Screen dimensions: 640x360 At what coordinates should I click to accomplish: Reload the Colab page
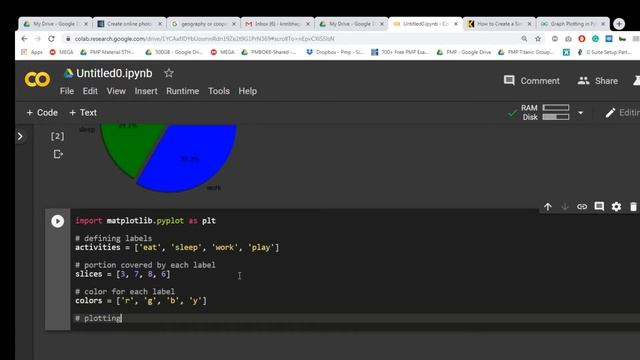pyautogui.click(x=51, y=39)
